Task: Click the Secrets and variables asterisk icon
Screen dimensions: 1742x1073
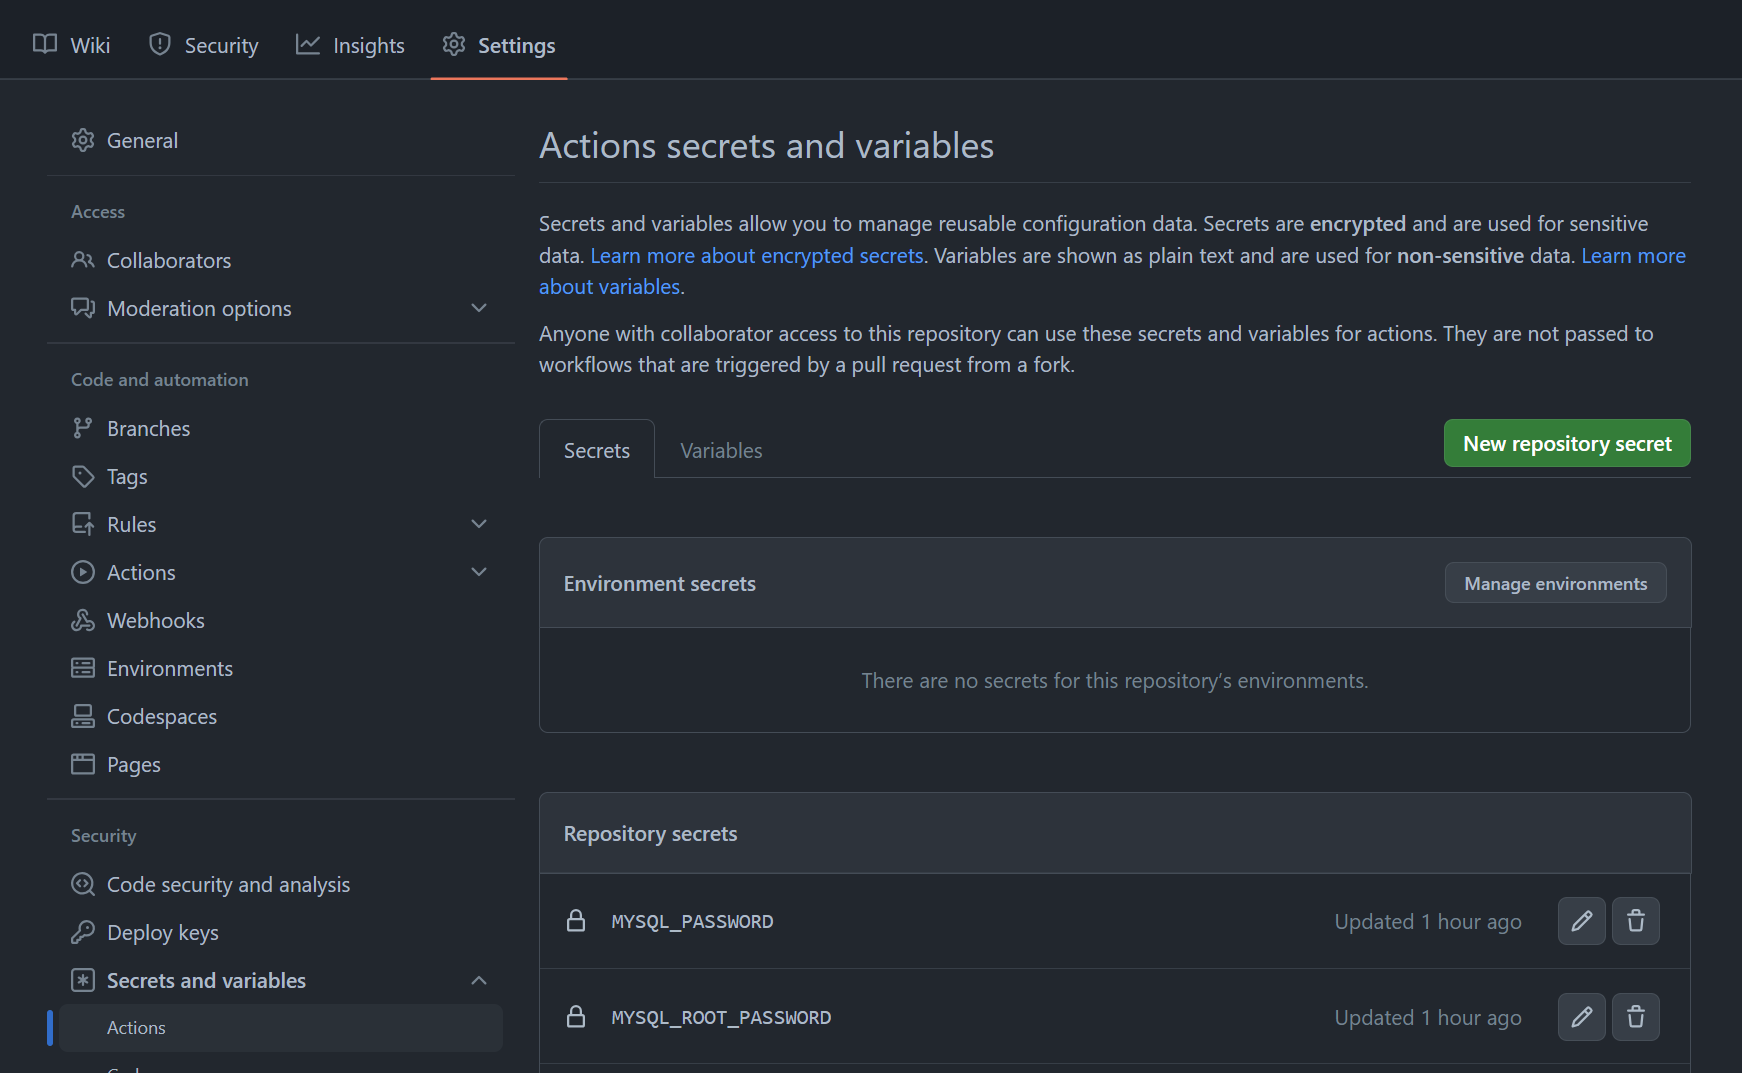Action: [x=83, y=980]
